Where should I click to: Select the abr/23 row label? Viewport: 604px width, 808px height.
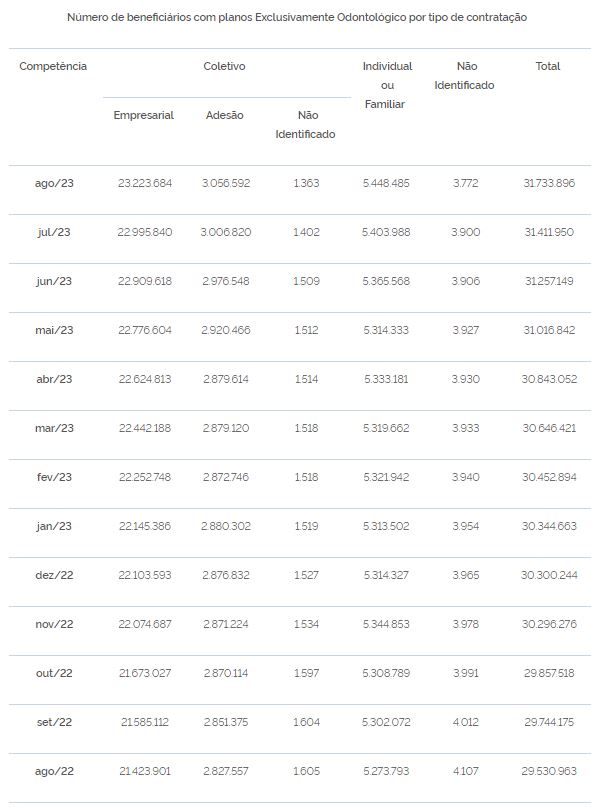[x=54, y=379]
